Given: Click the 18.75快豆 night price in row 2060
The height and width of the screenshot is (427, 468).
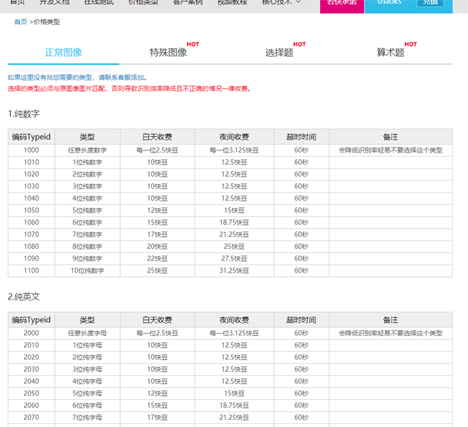Looking at the screenshot, I should (234, 405).
